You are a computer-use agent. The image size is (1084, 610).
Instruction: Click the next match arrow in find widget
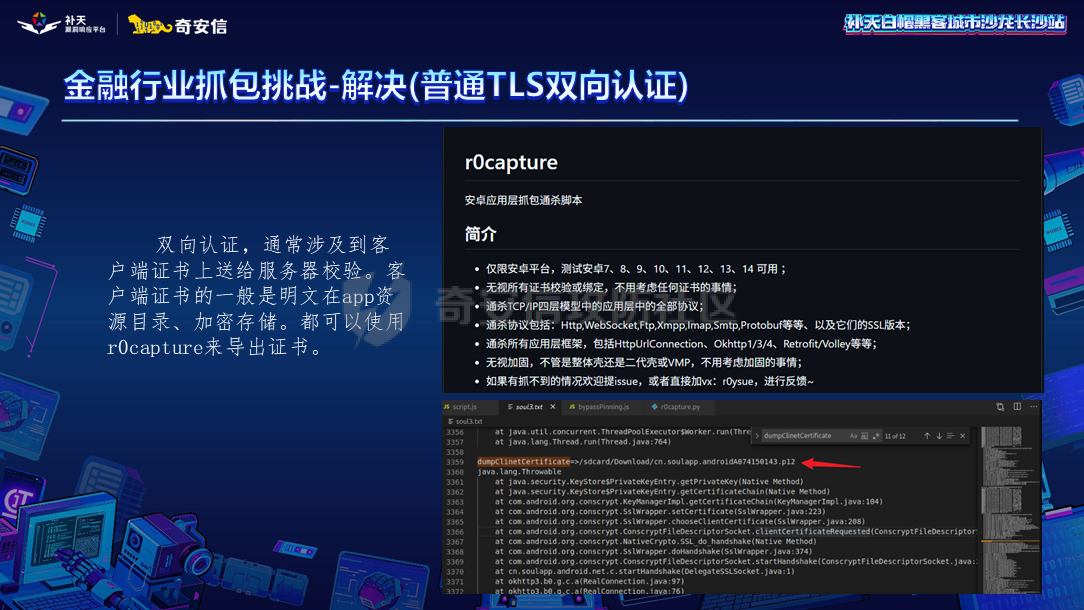coord(938,436)
